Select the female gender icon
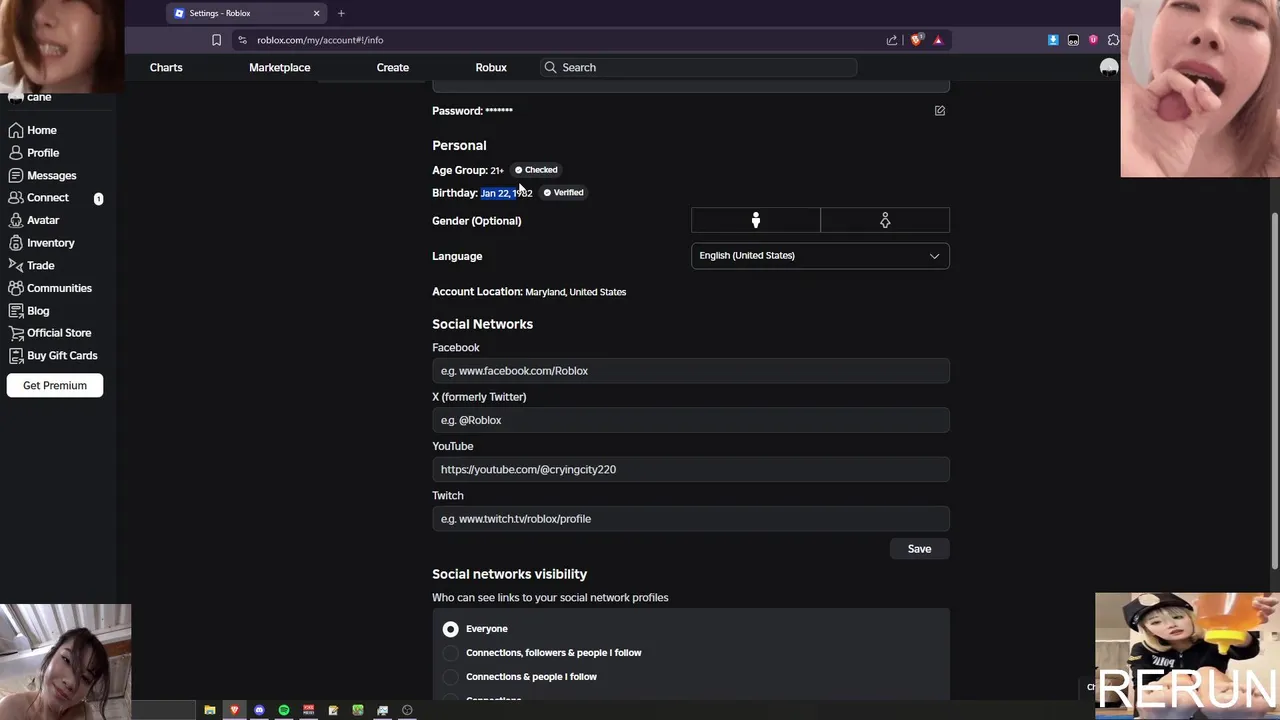 click(x=885, y=220)
